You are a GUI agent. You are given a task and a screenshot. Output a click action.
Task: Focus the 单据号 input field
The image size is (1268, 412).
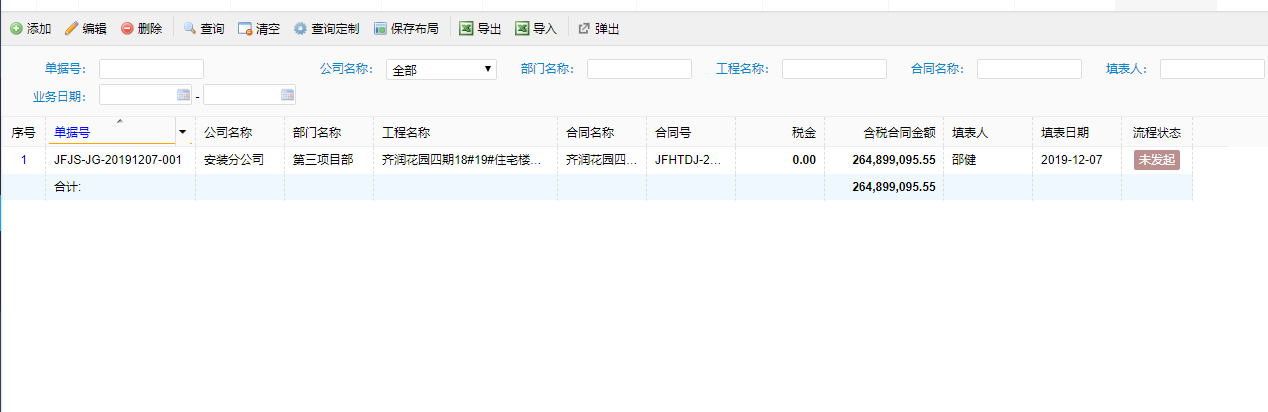click(151, 69)
